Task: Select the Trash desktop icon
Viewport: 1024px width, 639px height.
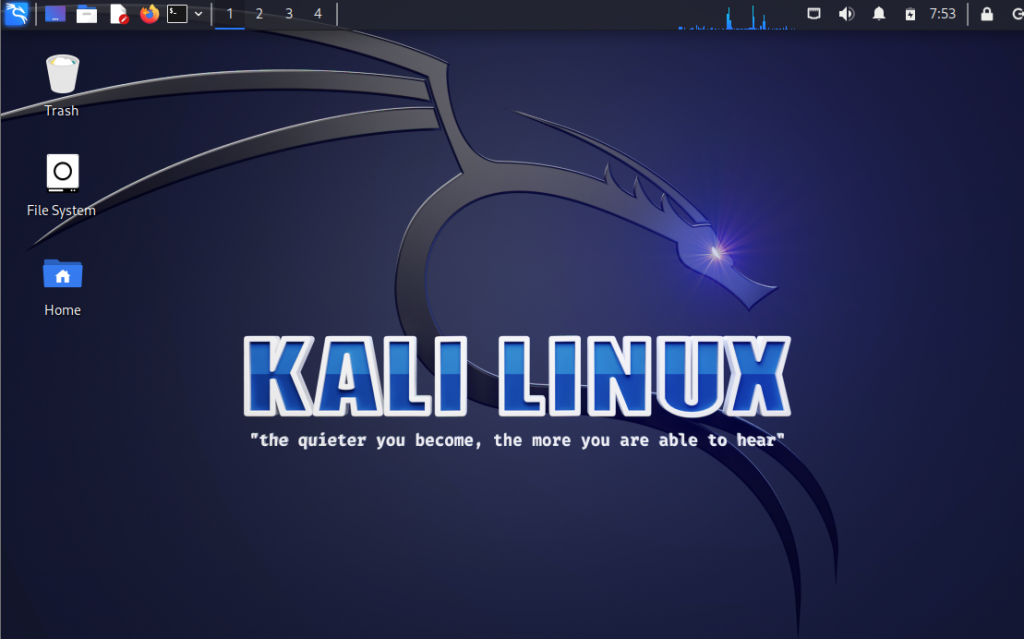Action: click(62, 86)
